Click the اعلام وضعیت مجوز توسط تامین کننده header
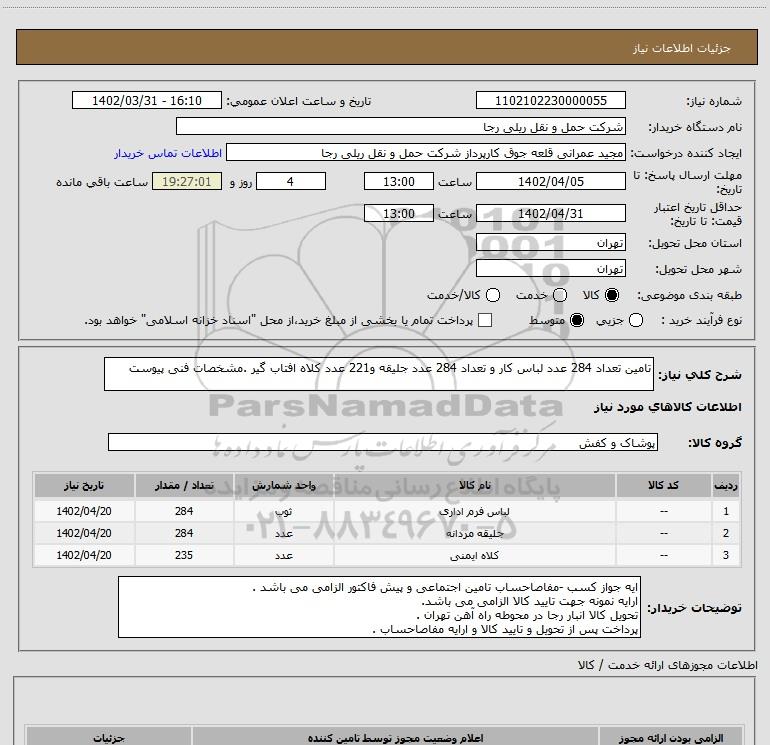The width and height of the screenshot is (770, 745). click(395, 737)
